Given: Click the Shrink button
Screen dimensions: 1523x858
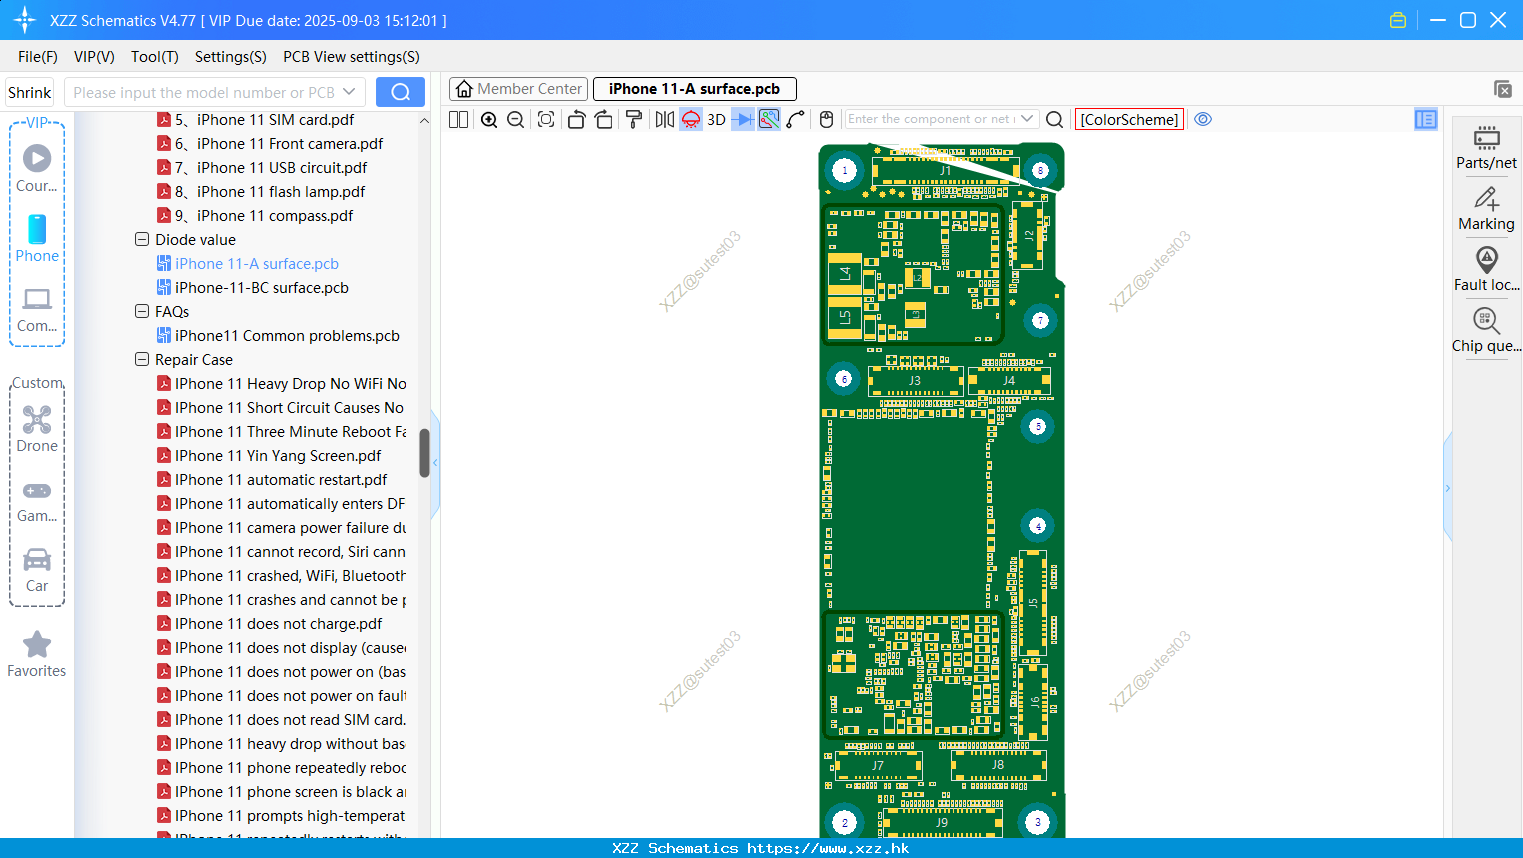Looking at the screenshot, I should (x=29, y=92).
